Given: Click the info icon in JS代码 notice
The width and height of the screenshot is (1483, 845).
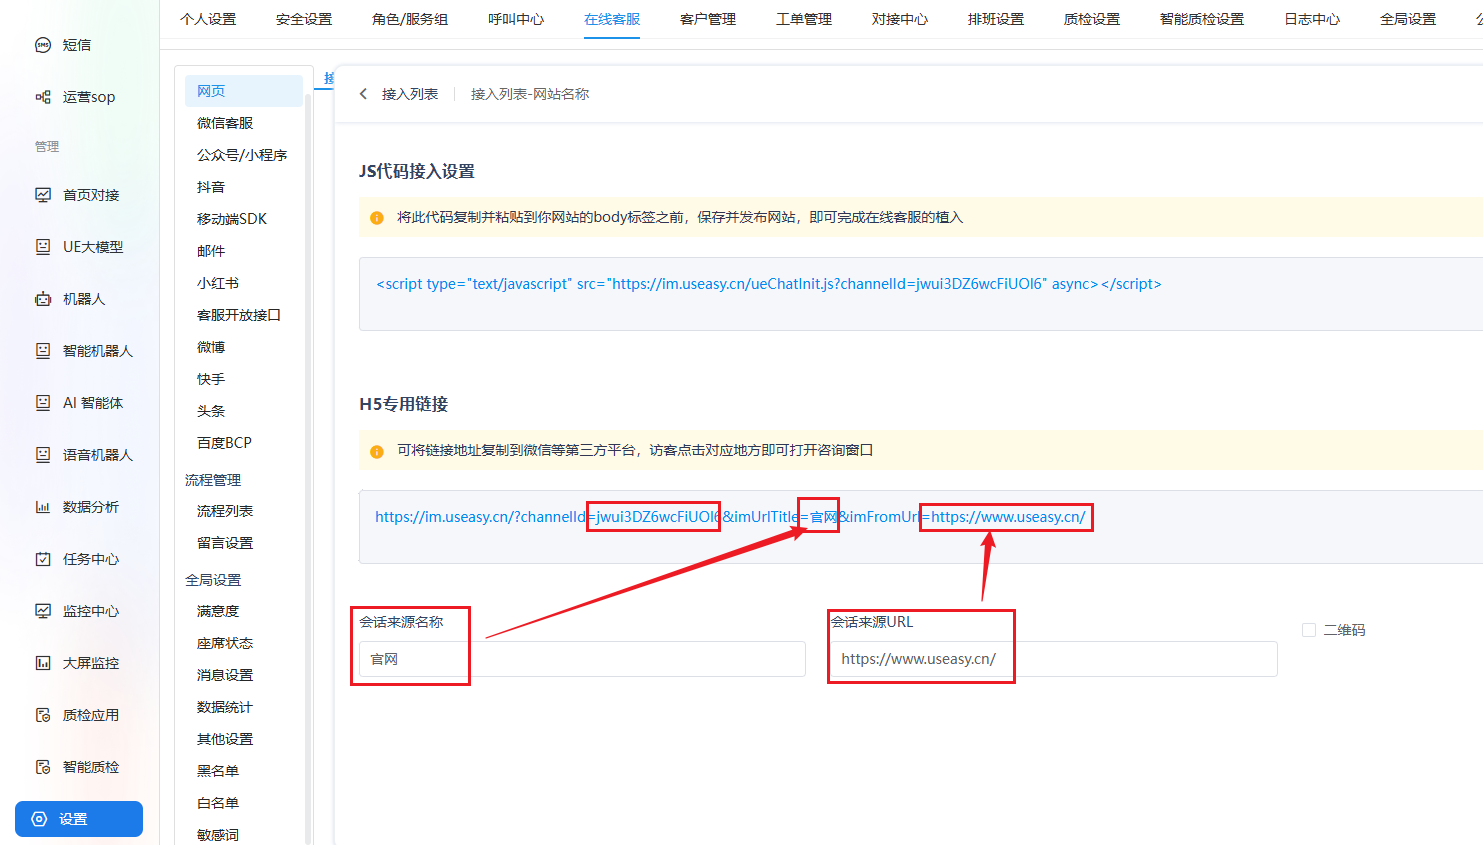Looking at the screenshot, I should click(377, 218).
